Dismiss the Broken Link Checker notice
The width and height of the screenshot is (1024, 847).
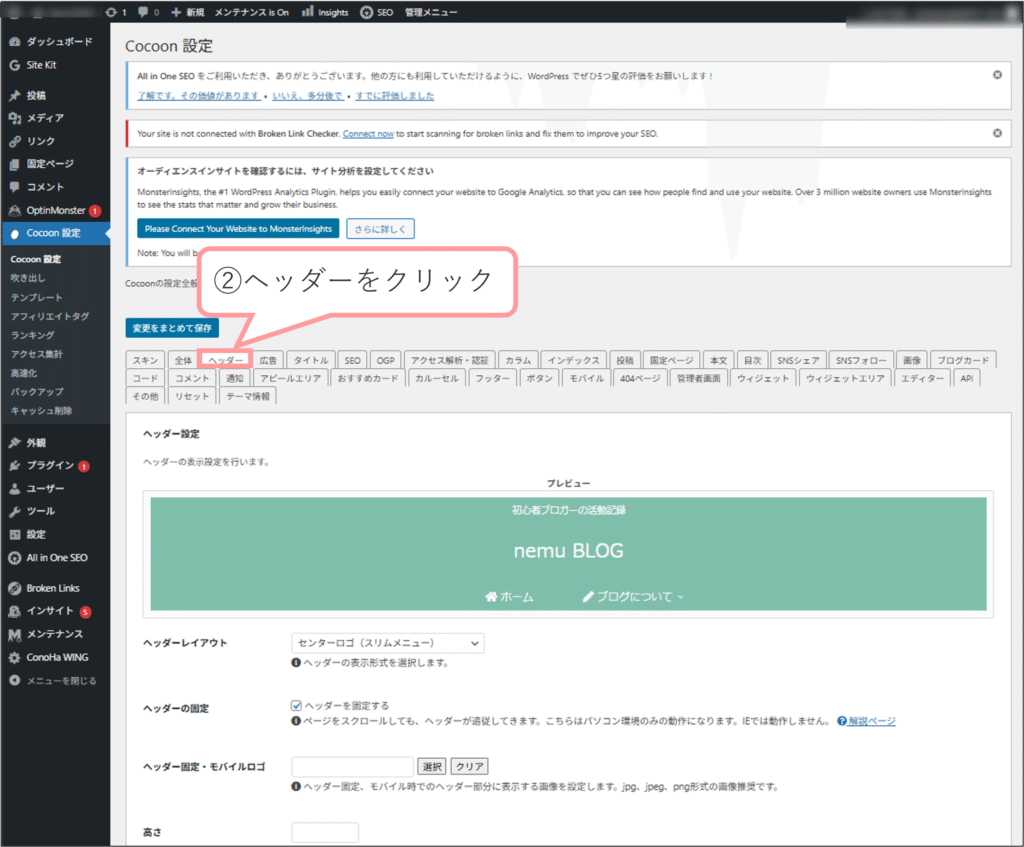click(997, 133)
